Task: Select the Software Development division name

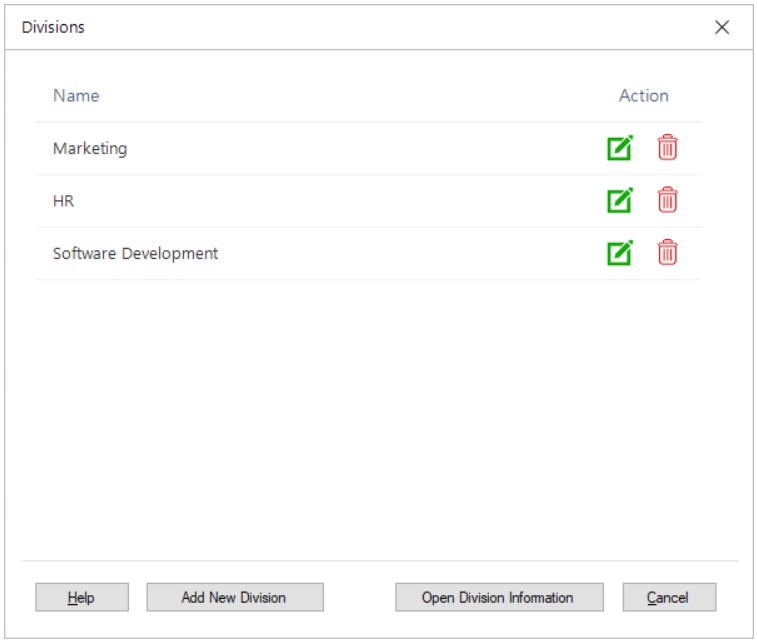Action: [135, 253]
